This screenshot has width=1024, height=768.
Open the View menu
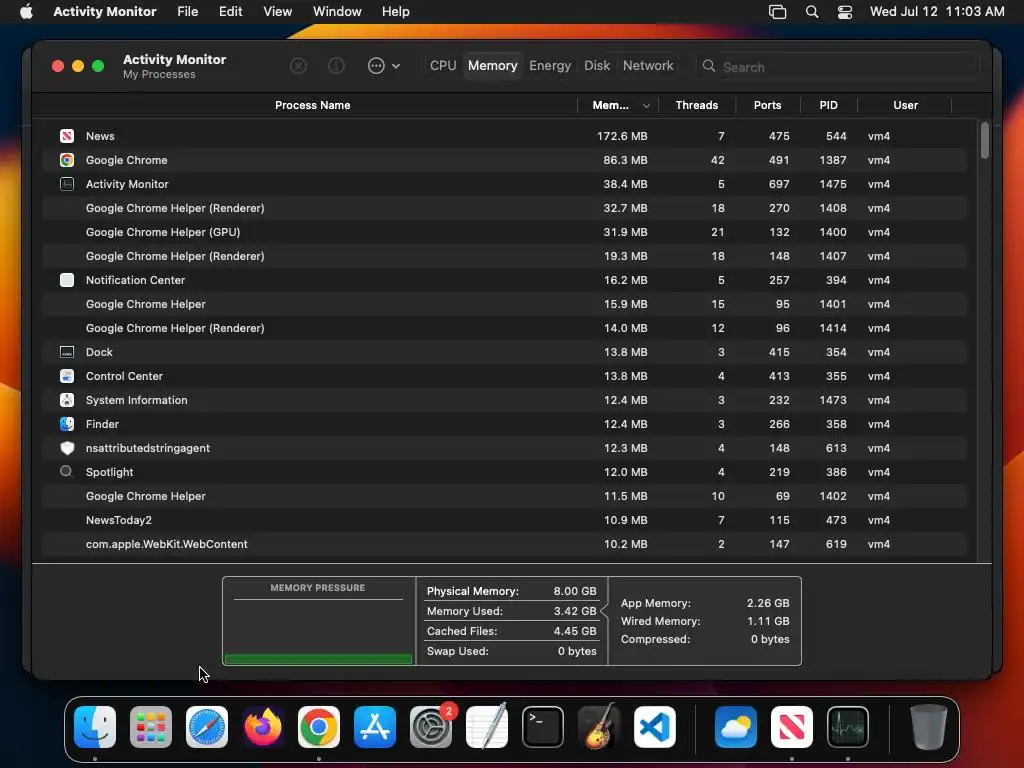point(278,12)
